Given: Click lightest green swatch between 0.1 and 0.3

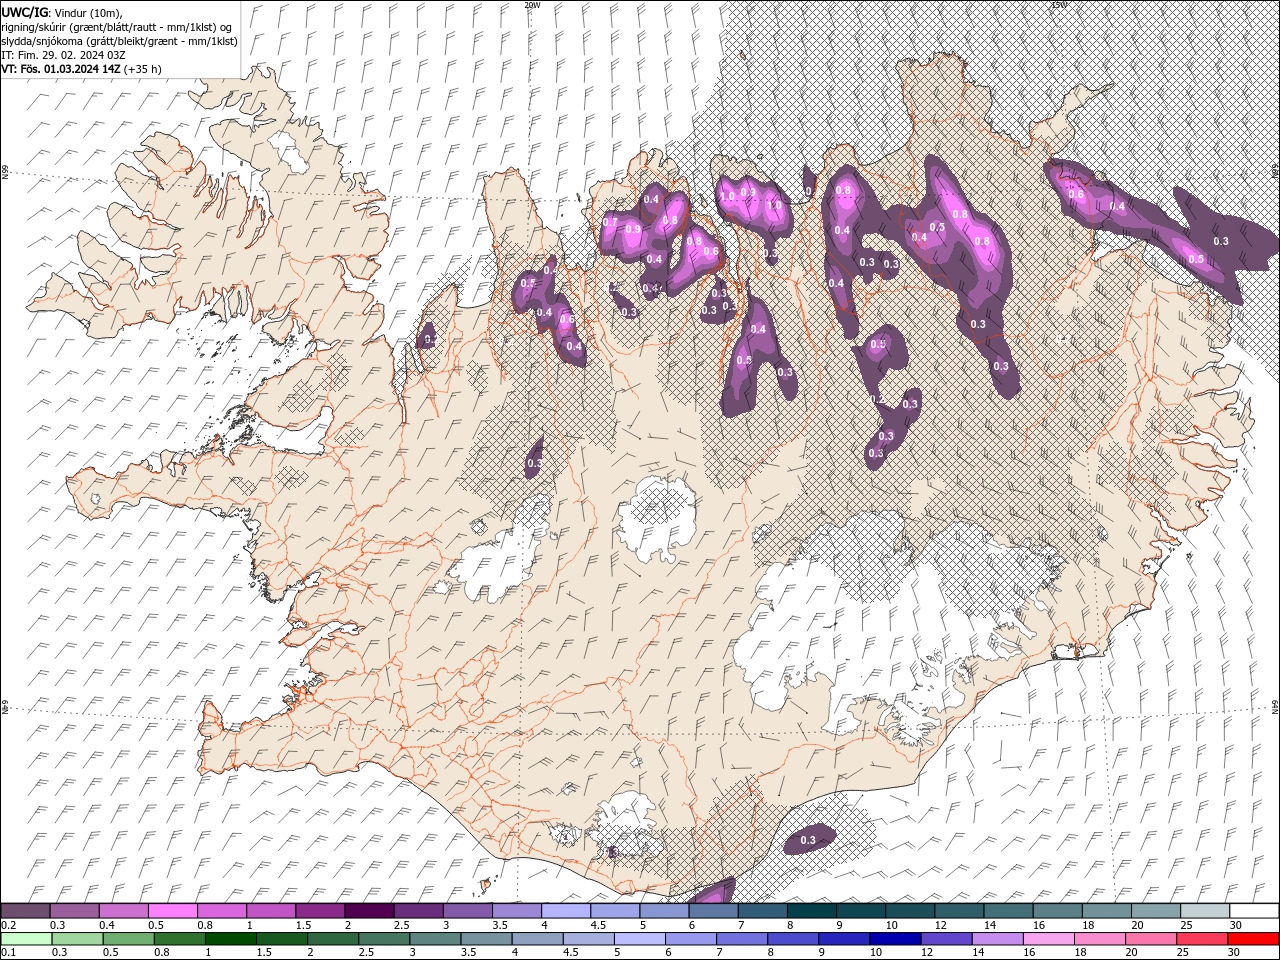Looking at the screenshot, I should 26,939.
